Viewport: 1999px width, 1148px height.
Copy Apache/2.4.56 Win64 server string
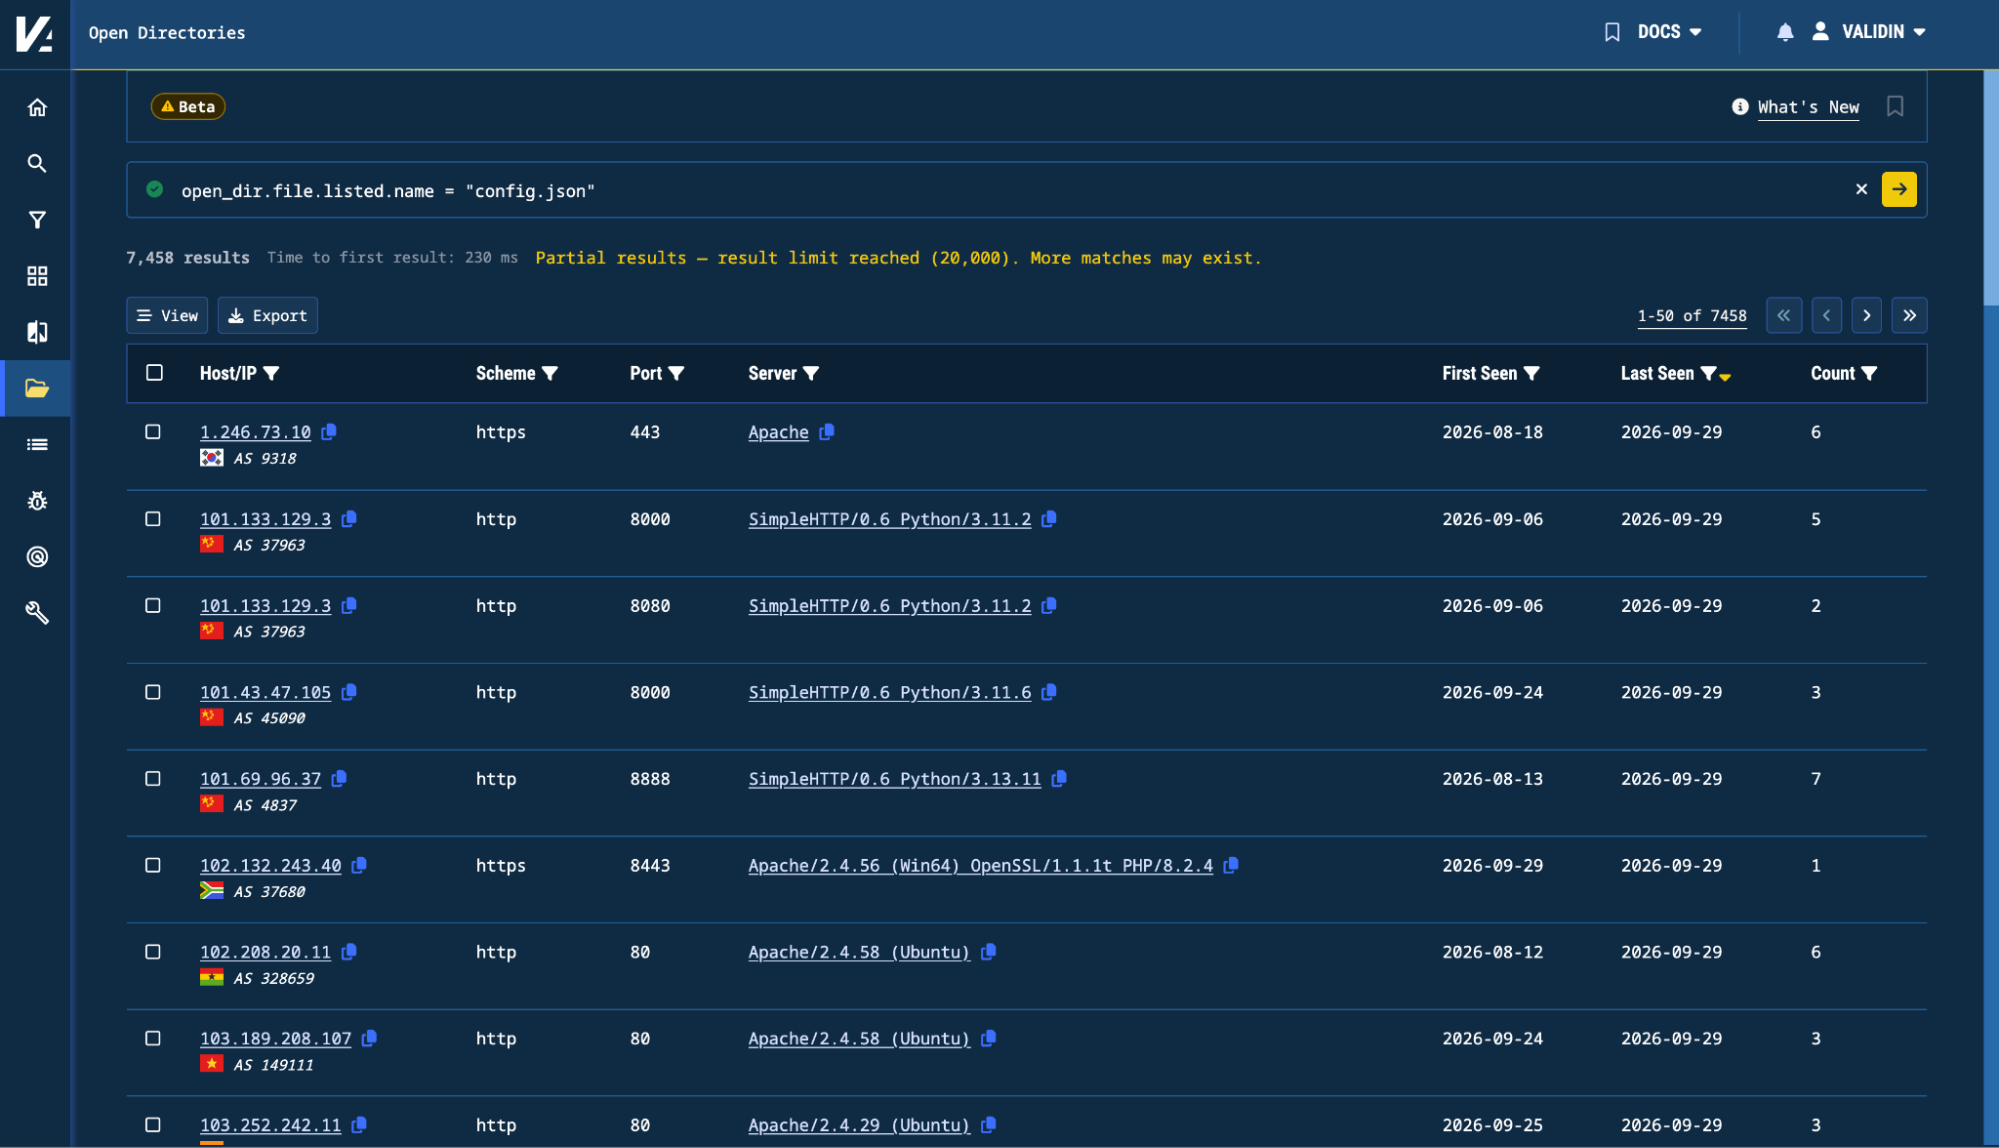pyautogui.click(x=1231, y=865)
